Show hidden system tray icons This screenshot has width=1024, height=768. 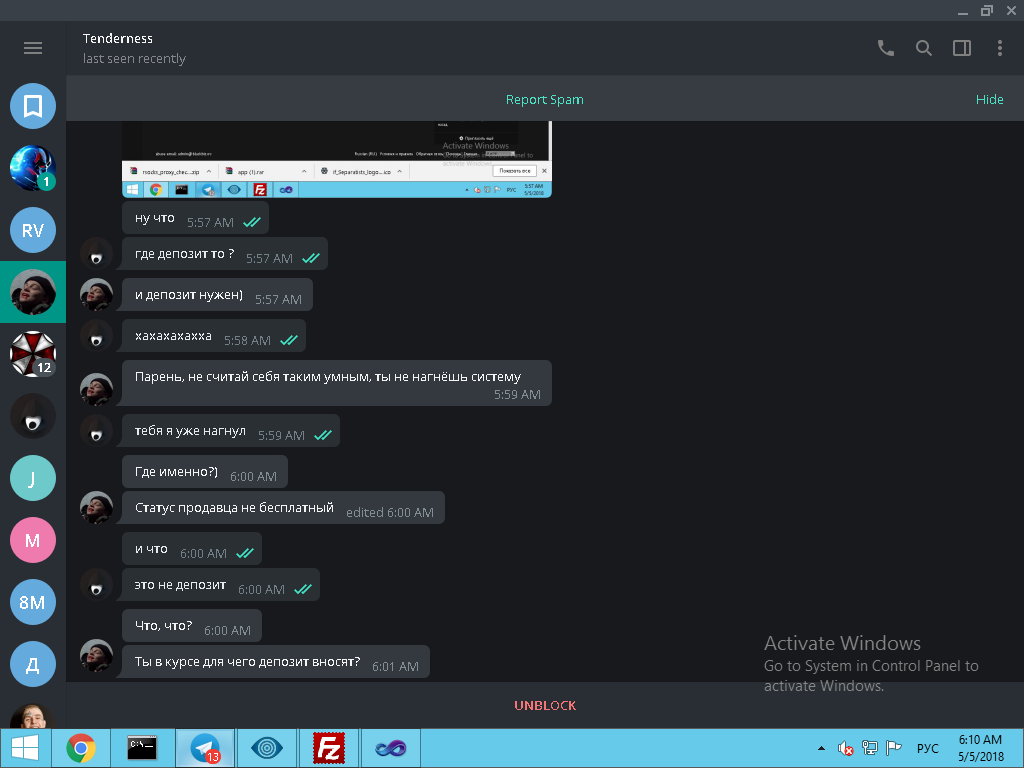(822, 748)
